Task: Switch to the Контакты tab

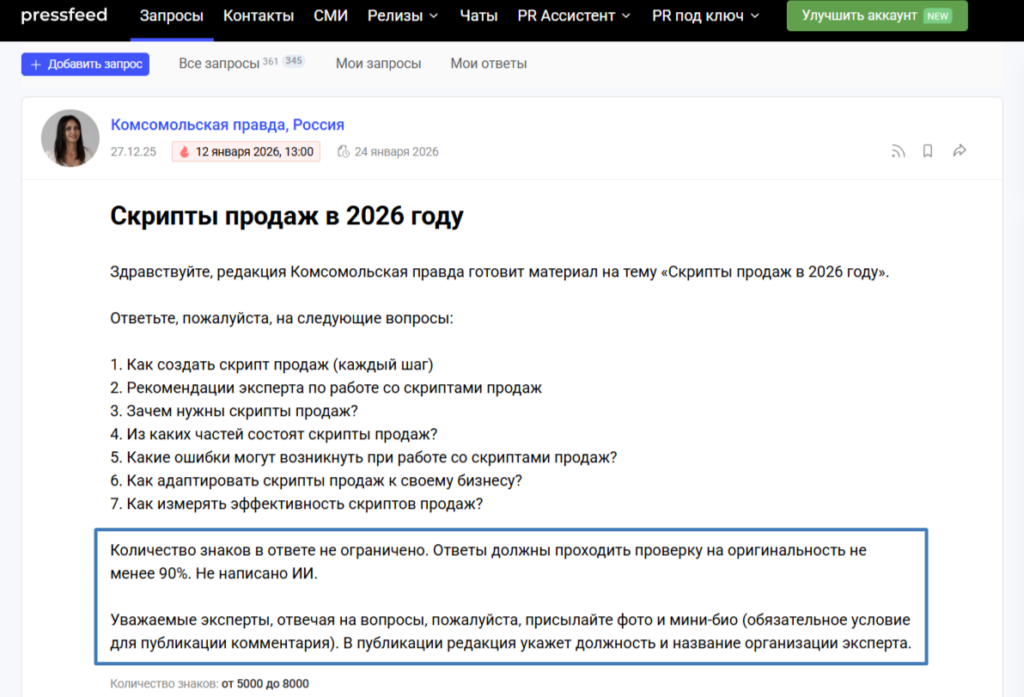Action: pos(259,16)
